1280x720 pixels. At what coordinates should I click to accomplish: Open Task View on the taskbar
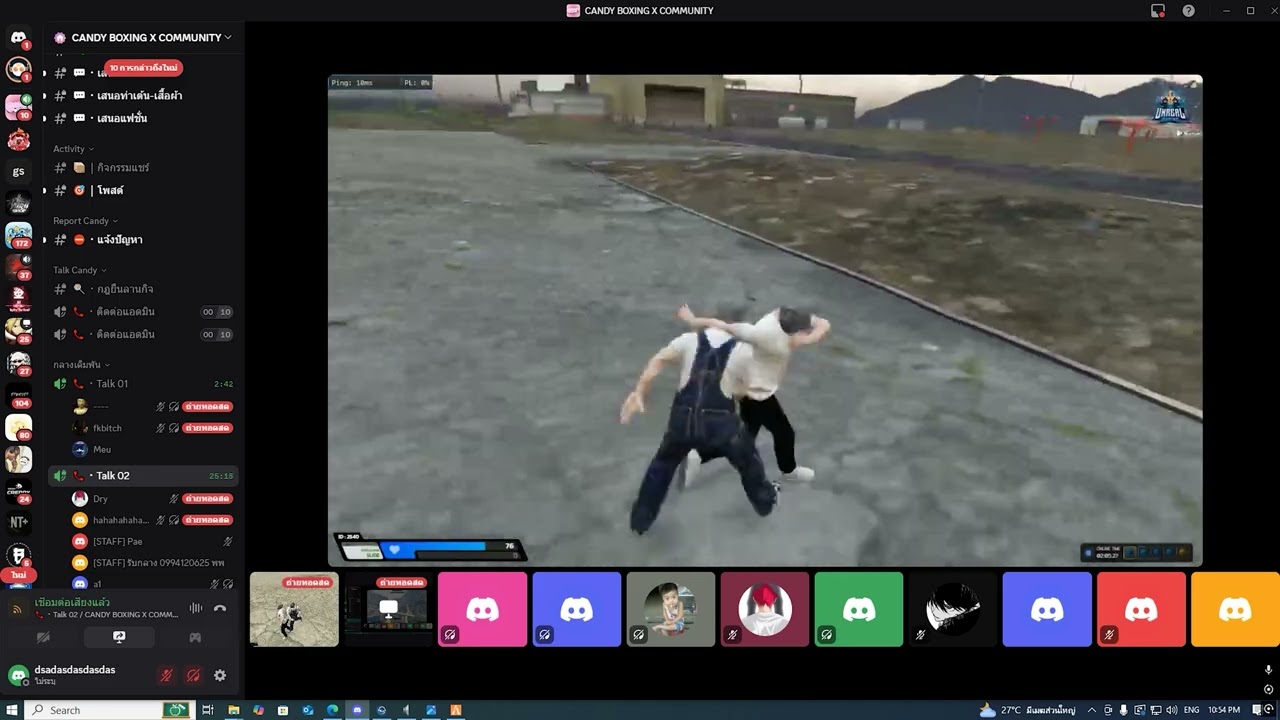(208, 710)
